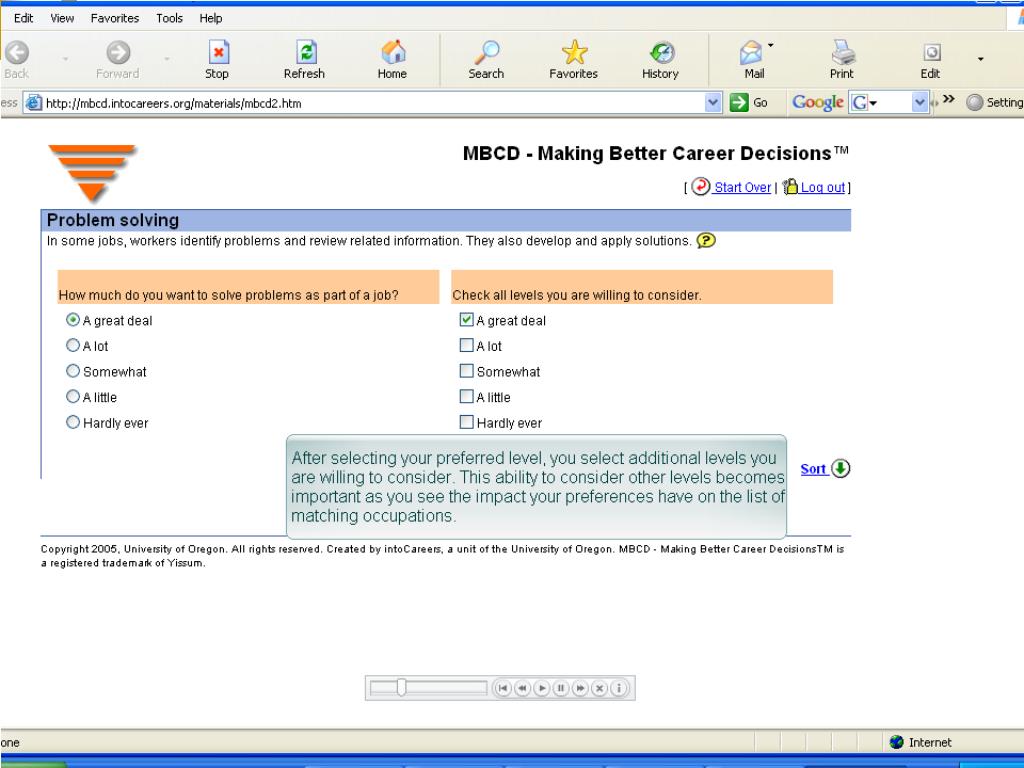Check the 'A little' checkbox
The height and width of the screenshot is (768, 1024).
coord(466,396)
